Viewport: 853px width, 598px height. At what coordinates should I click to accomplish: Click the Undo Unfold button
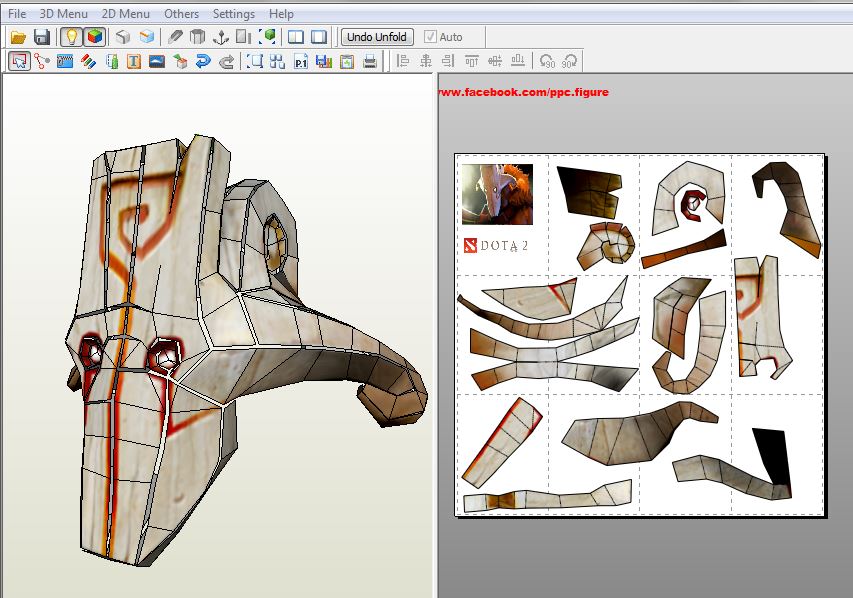point(377,37)
